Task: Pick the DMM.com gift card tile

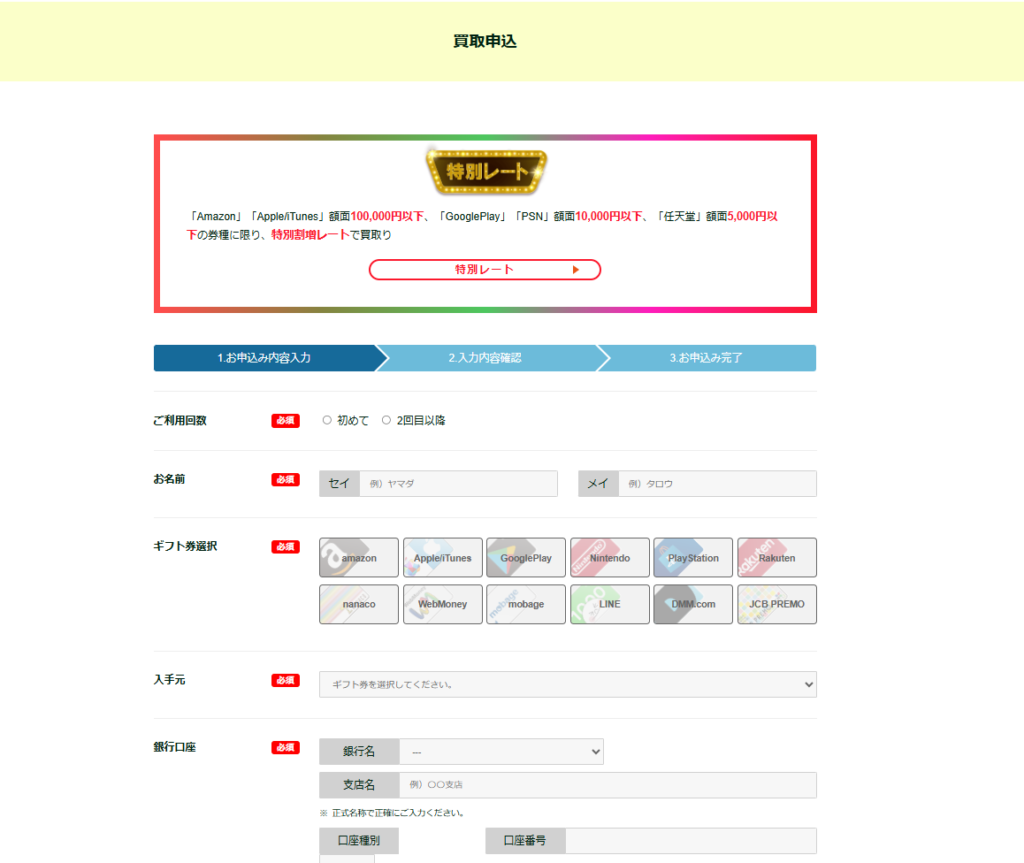Action: 693,604
